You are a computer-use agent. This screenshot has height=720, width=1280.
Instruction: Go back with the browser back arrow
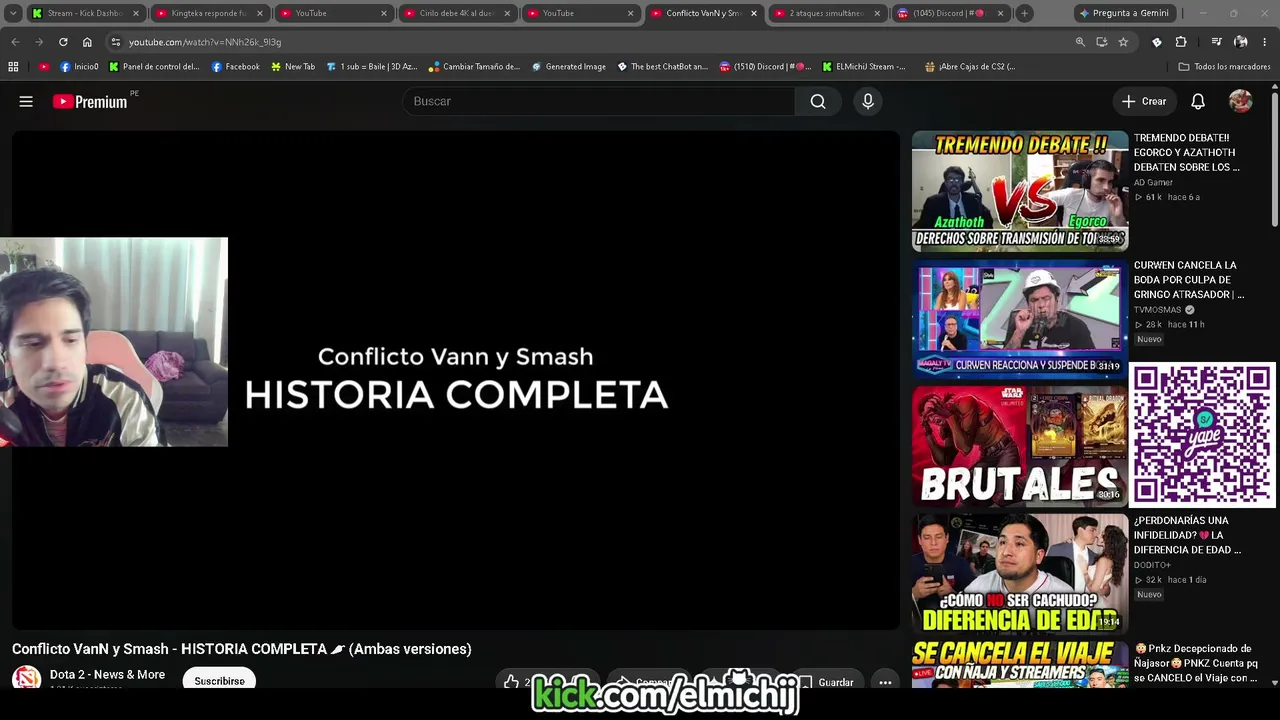[15, 42]
